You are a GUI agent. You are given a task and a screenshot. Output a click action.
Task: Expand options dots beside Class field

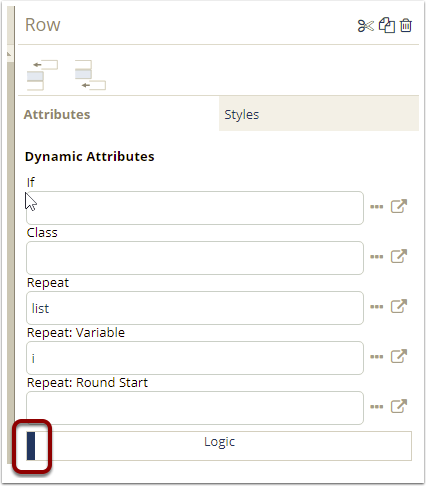377,257
